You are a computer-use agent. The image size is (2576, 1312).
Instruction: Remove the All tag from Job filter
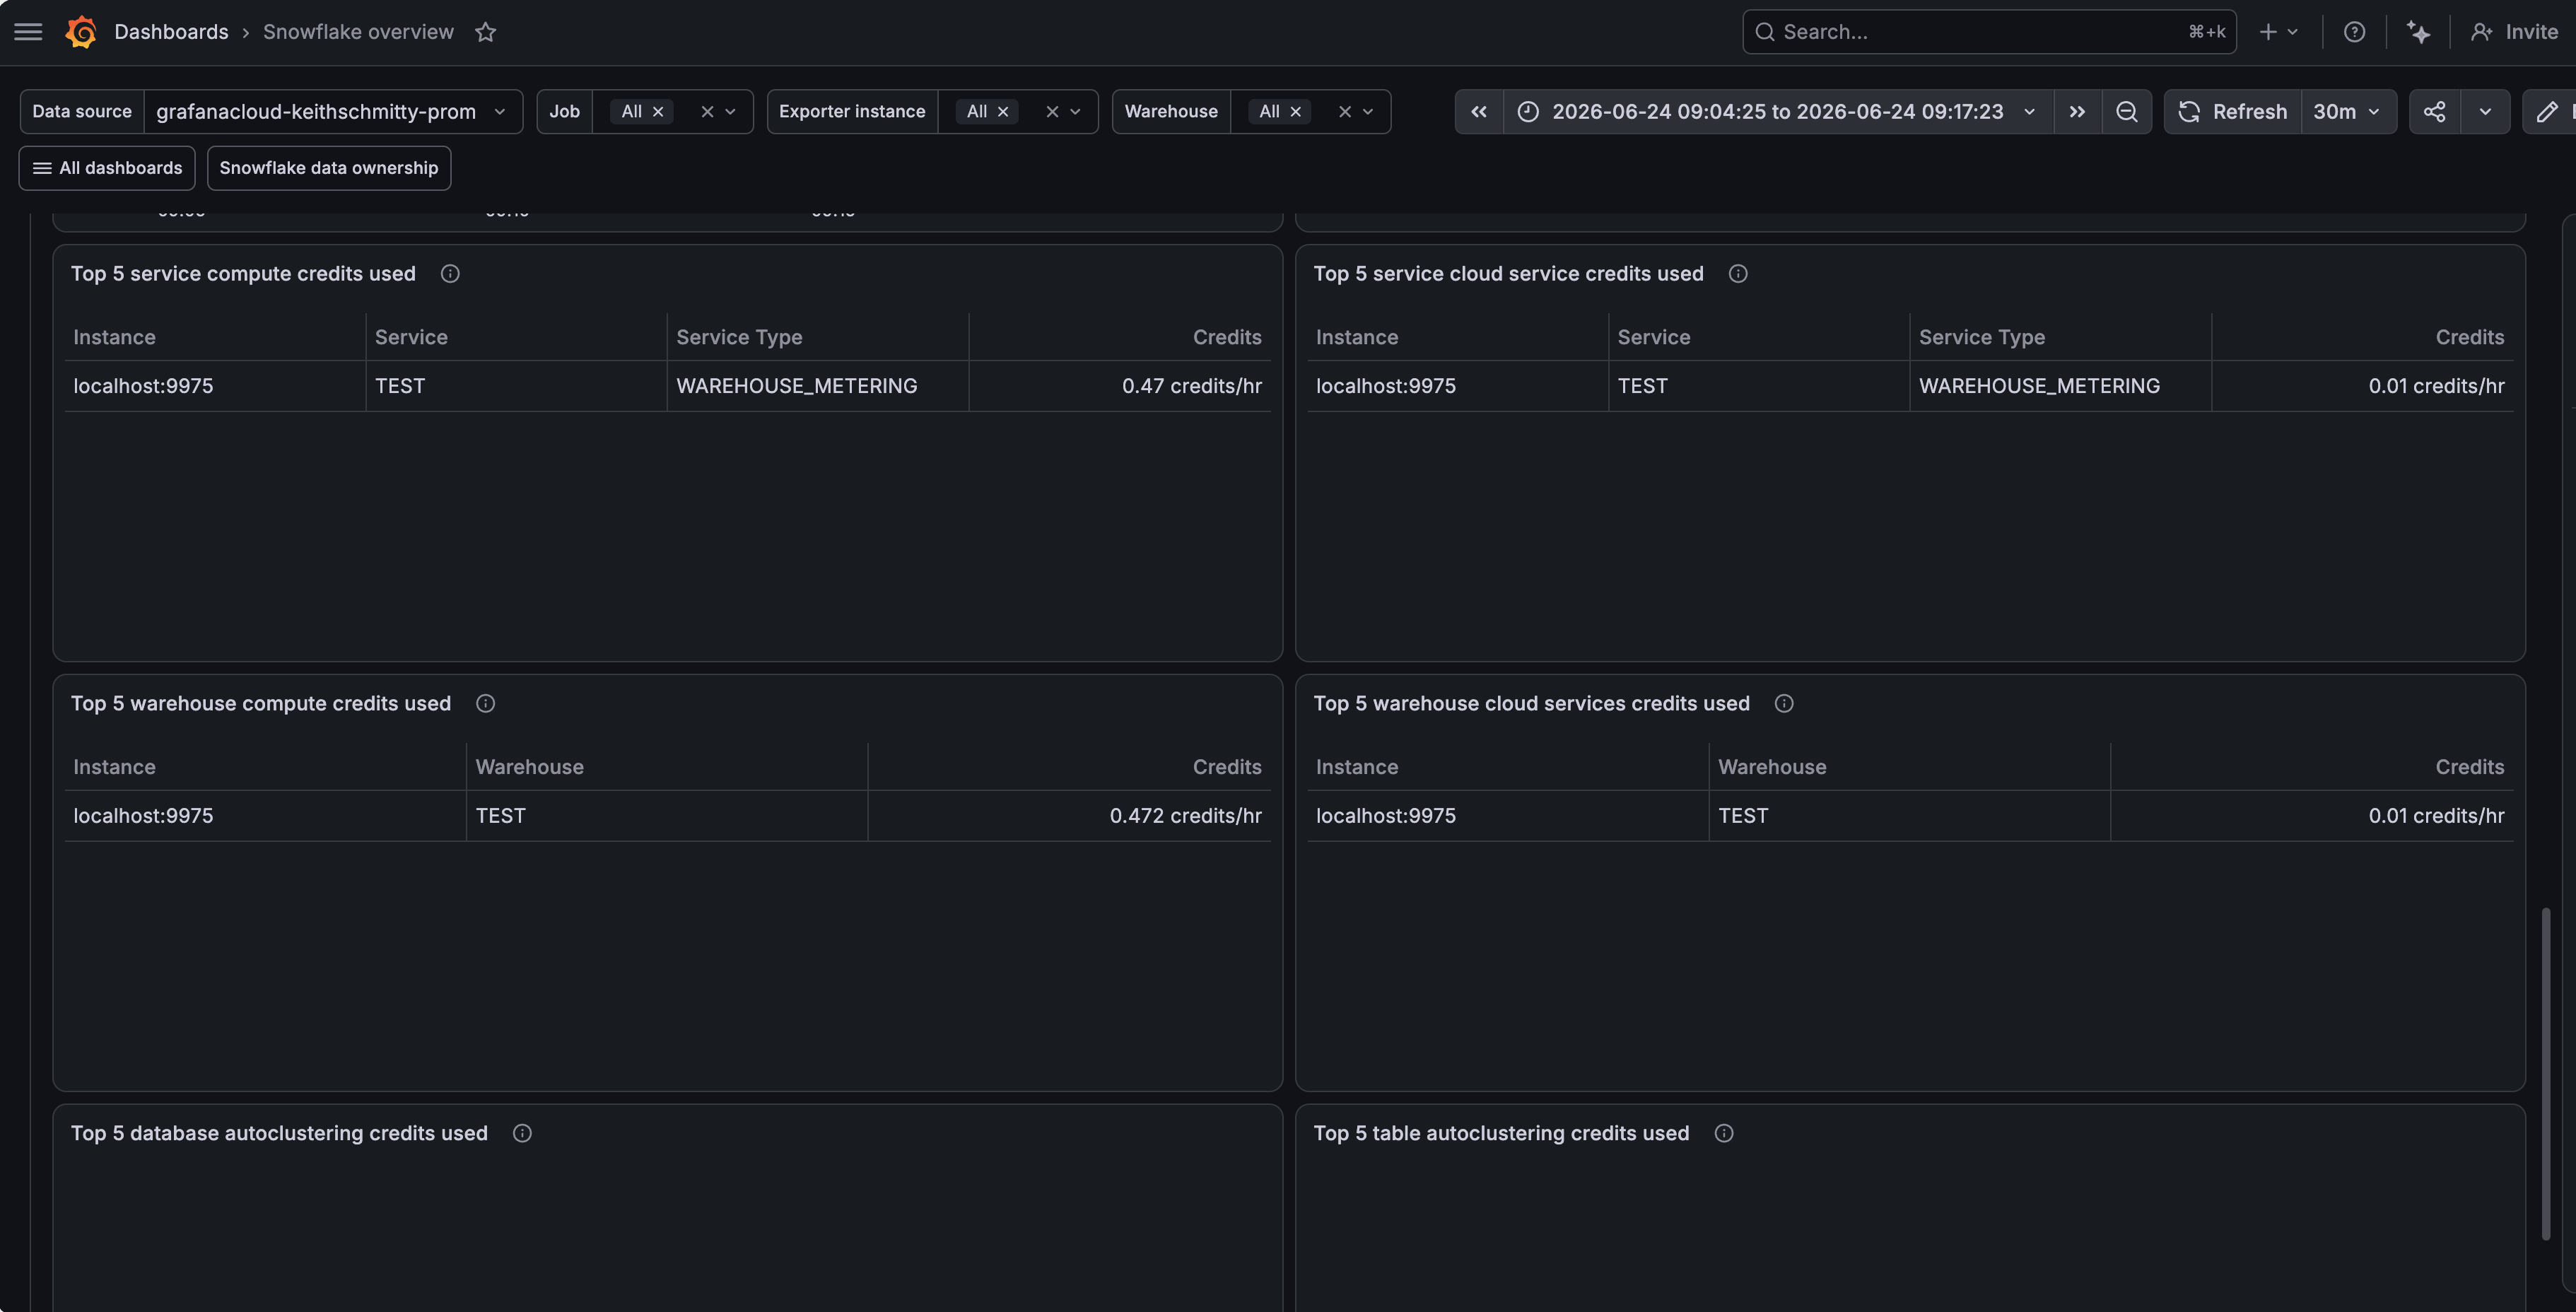pyautogui.click(x=658, y=111)
